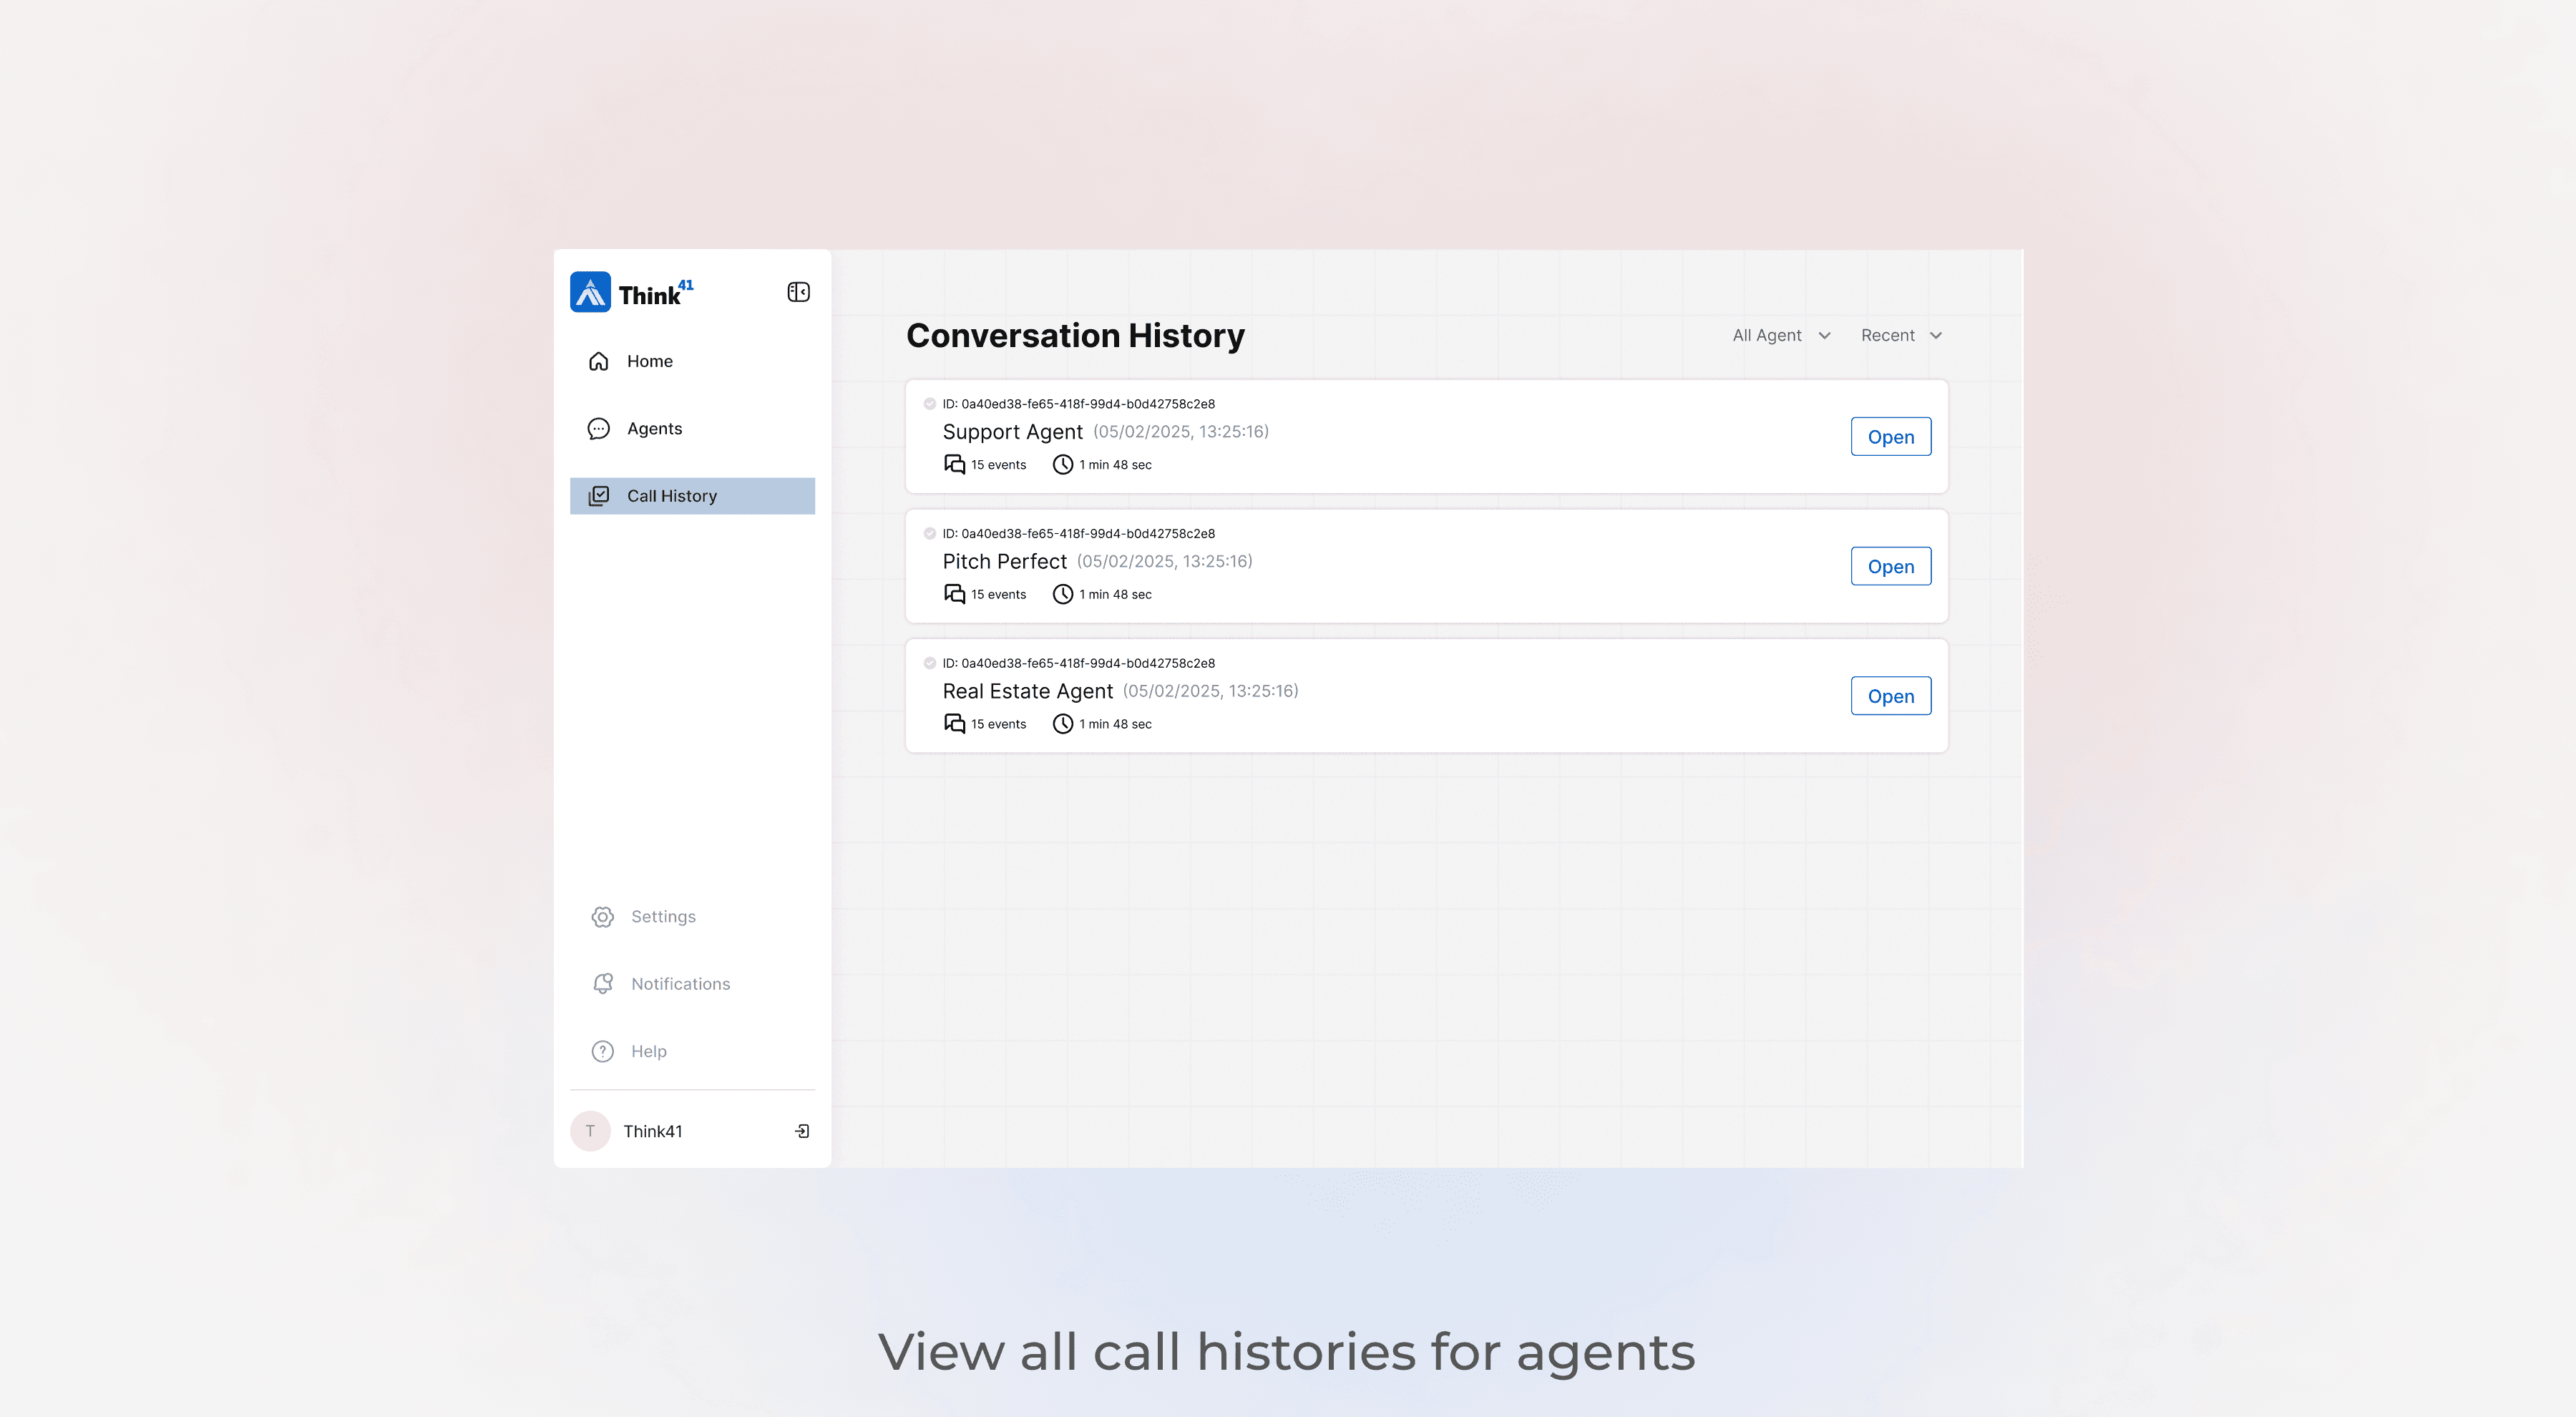Open the Support Agent conversation
Image resolution: width=2576 pixels, height=1417 pixels.
(x=1890, y=437)
